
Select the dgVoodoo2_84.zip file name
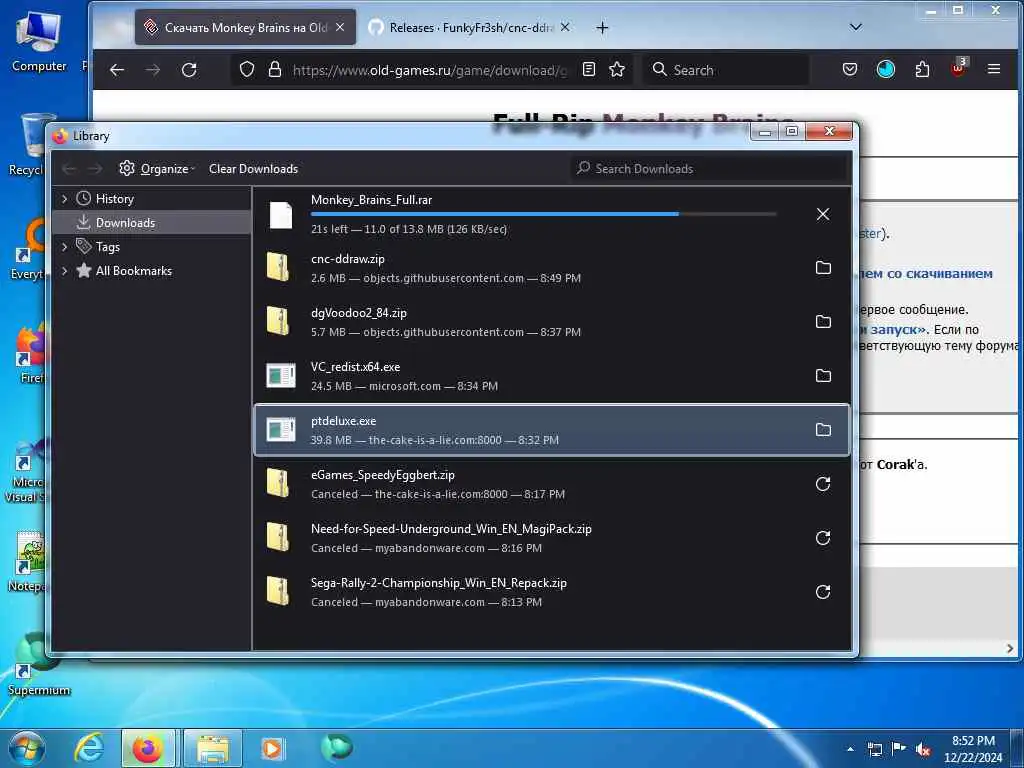(x=359, y=313)
